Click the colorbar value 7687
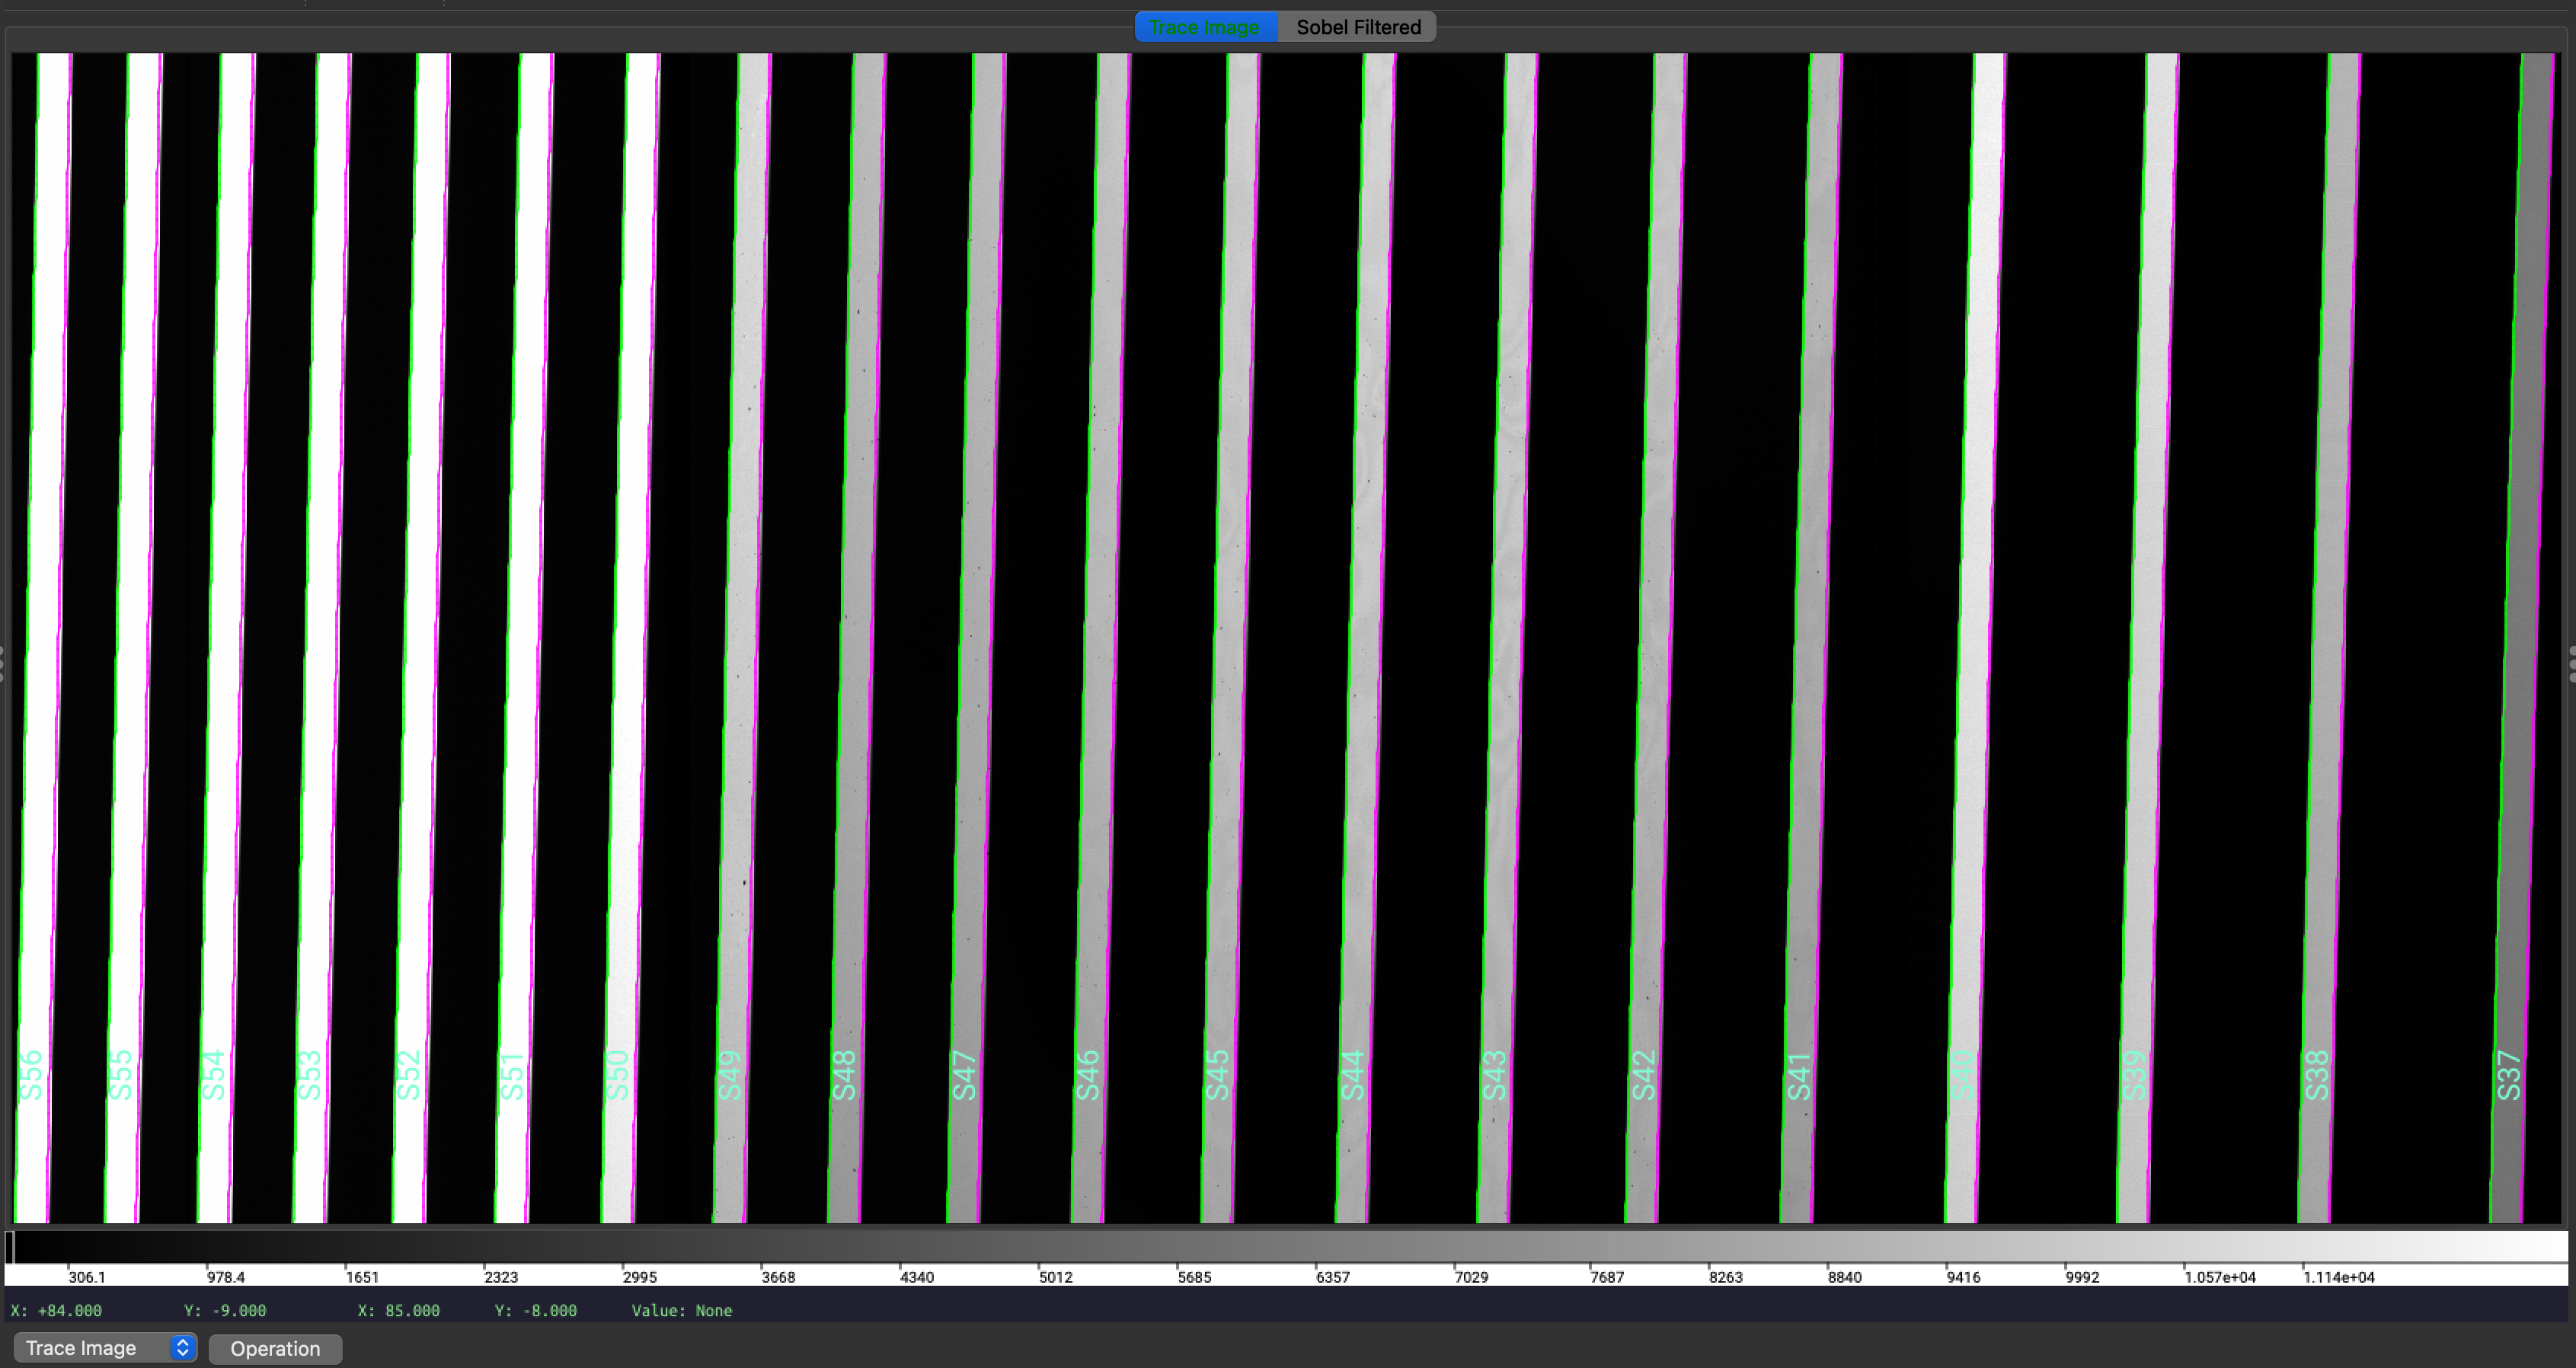The image size is (2576, 1368). click(x=1607, y=1277)
